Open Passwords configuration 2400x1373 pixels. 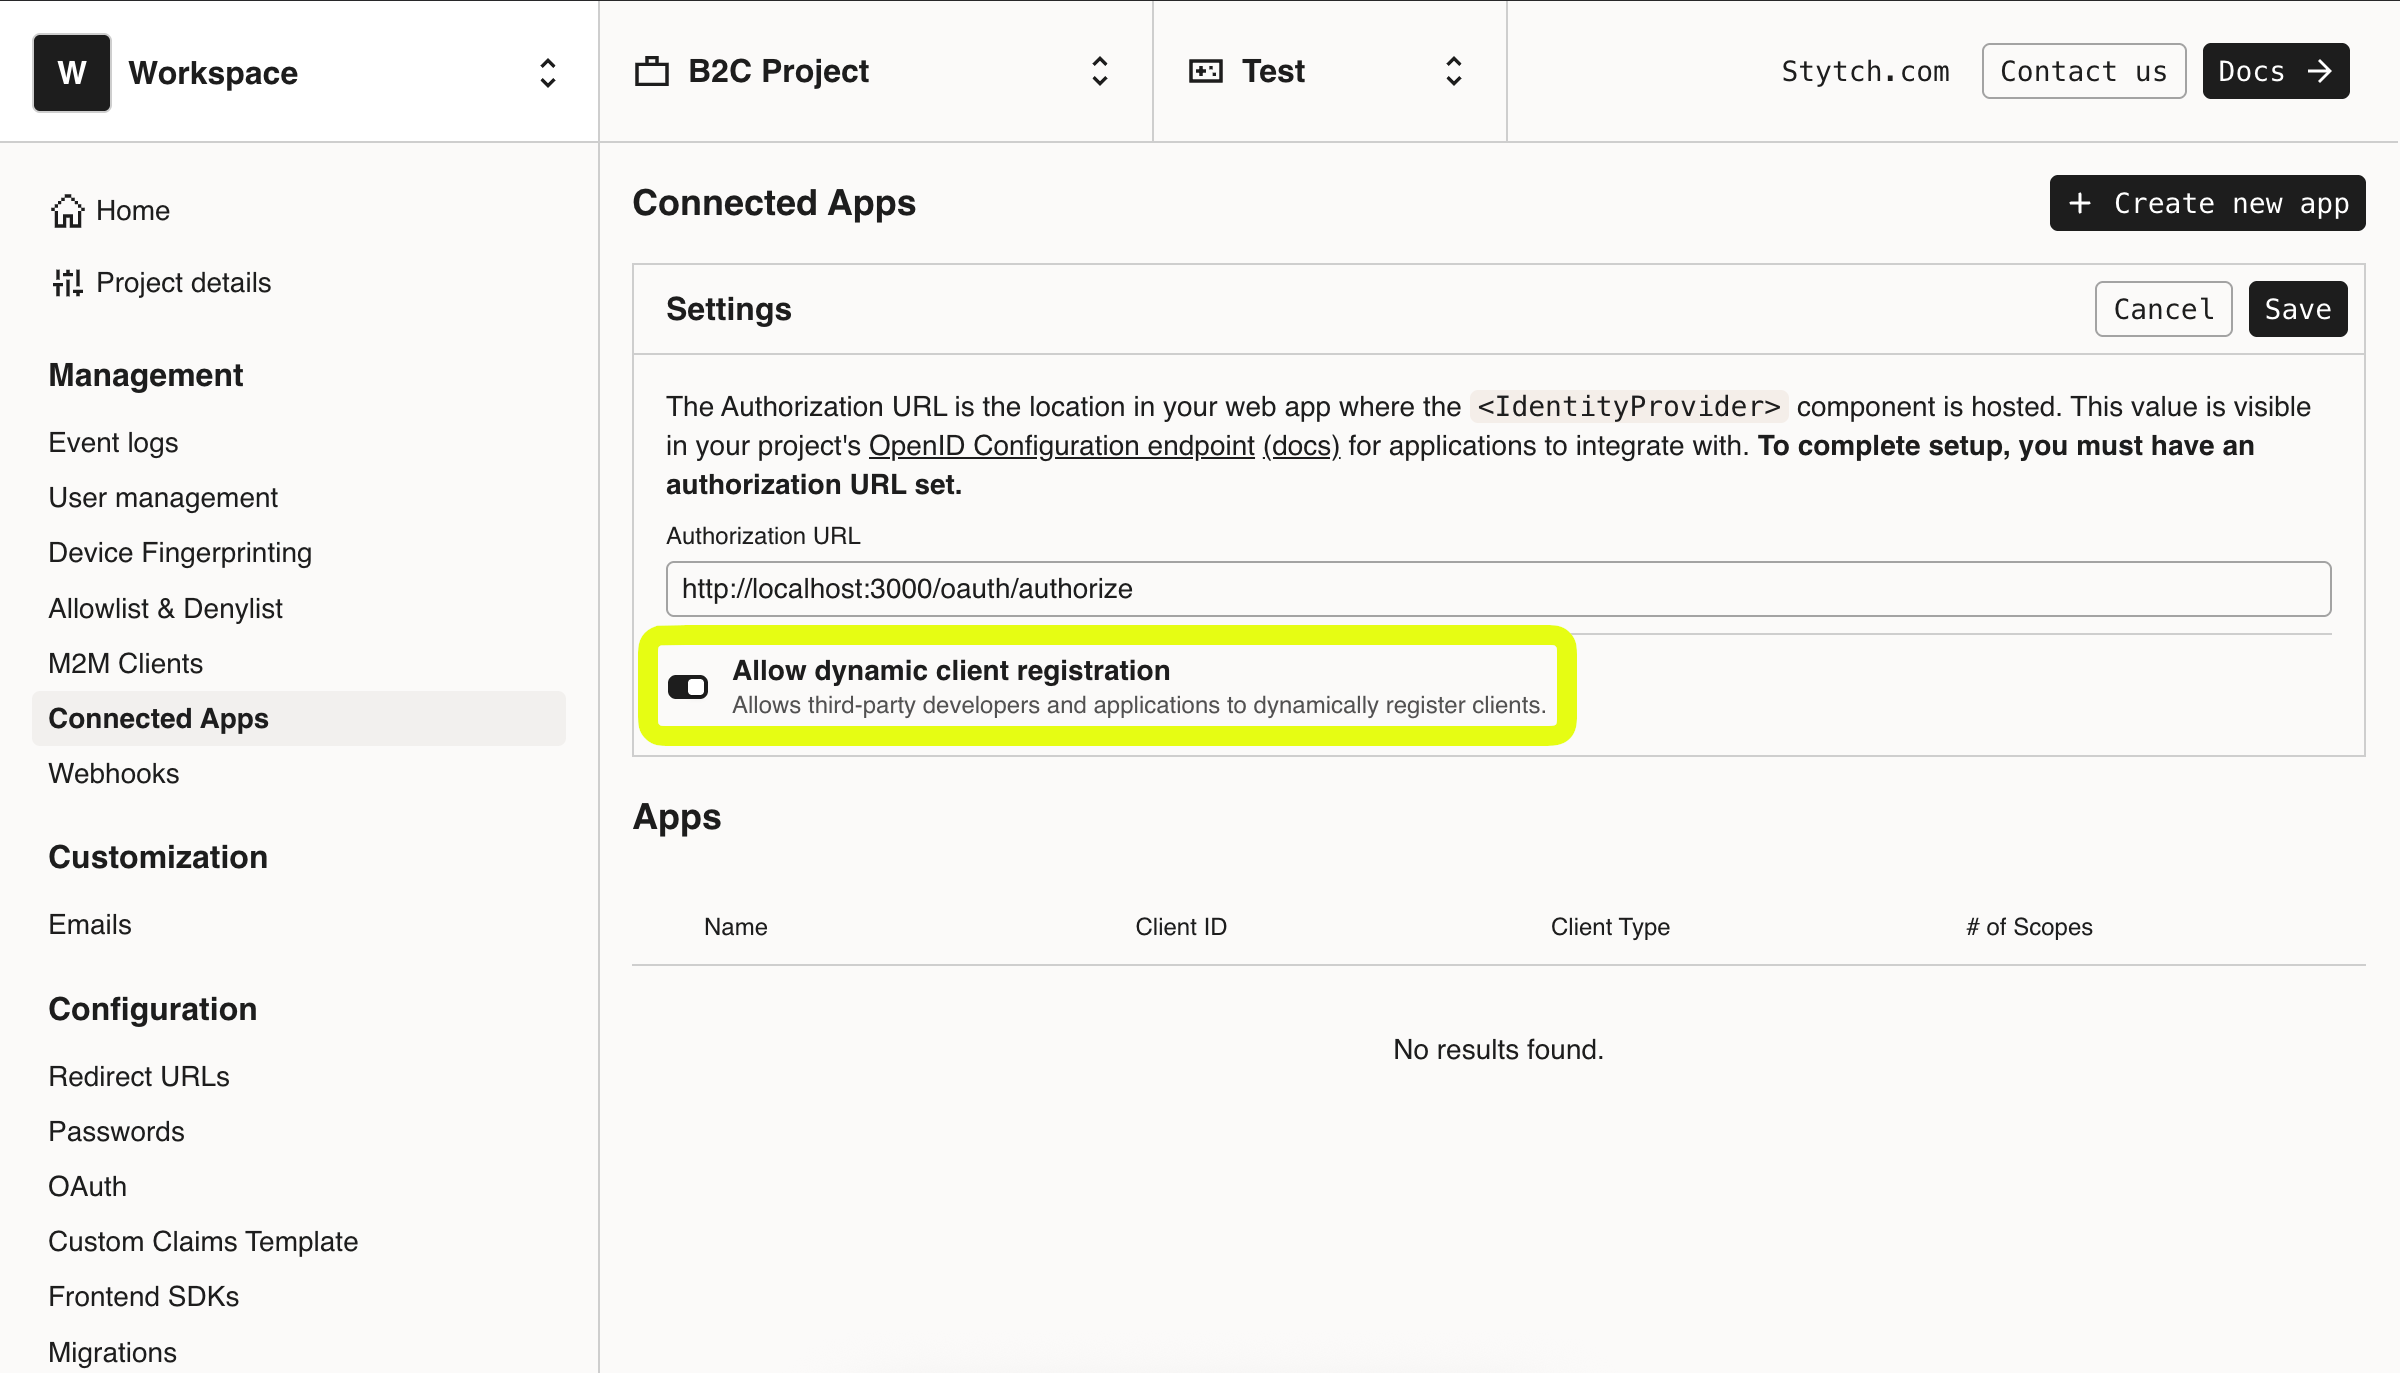(x=116, y=1131)
